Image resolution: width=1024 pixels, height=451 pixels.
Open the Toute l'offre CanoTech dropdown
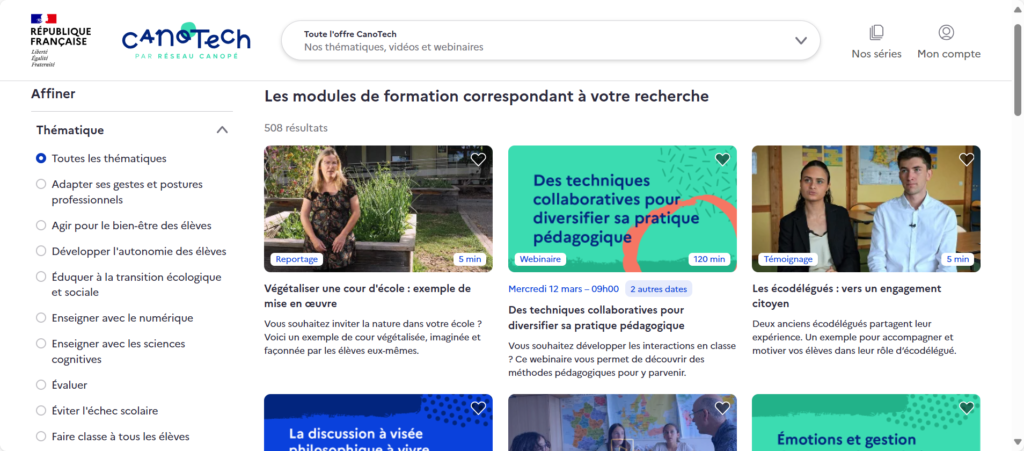551,40
